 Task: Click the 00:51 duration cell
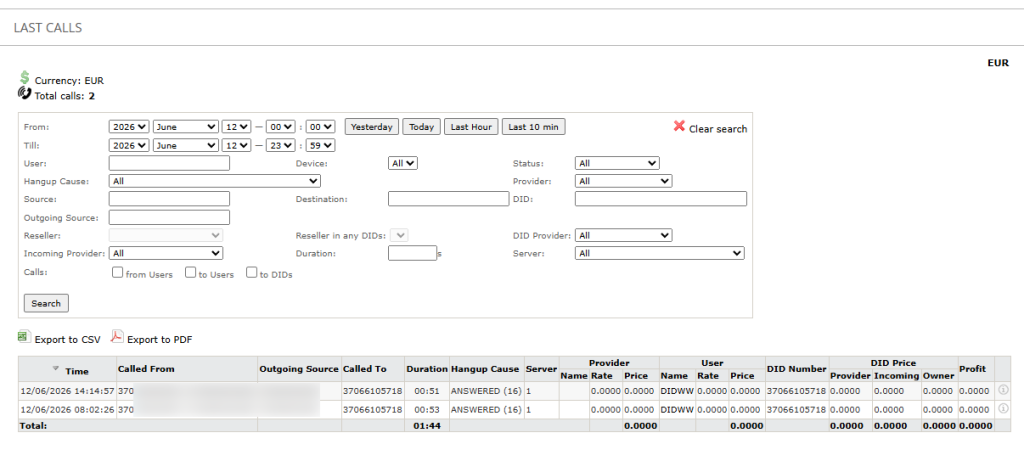pos(427,391)
